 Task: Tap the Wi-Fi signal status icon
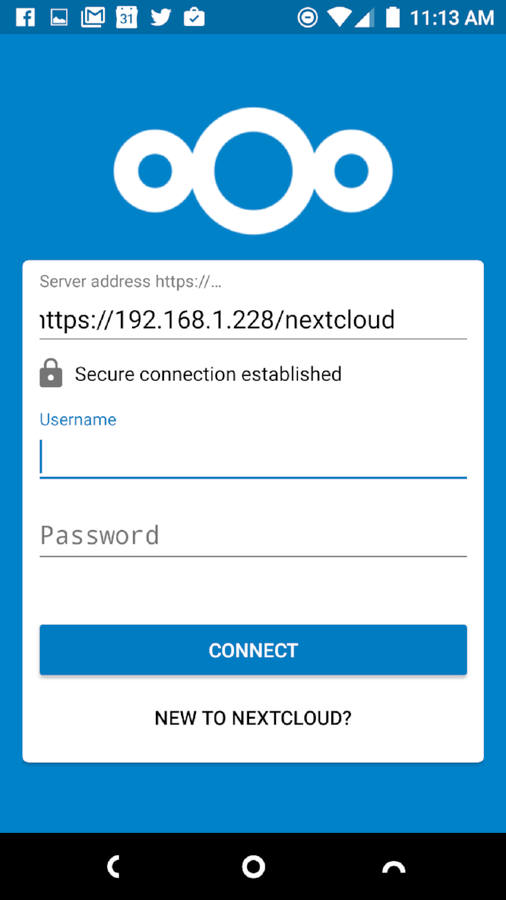tap(339, 17)
